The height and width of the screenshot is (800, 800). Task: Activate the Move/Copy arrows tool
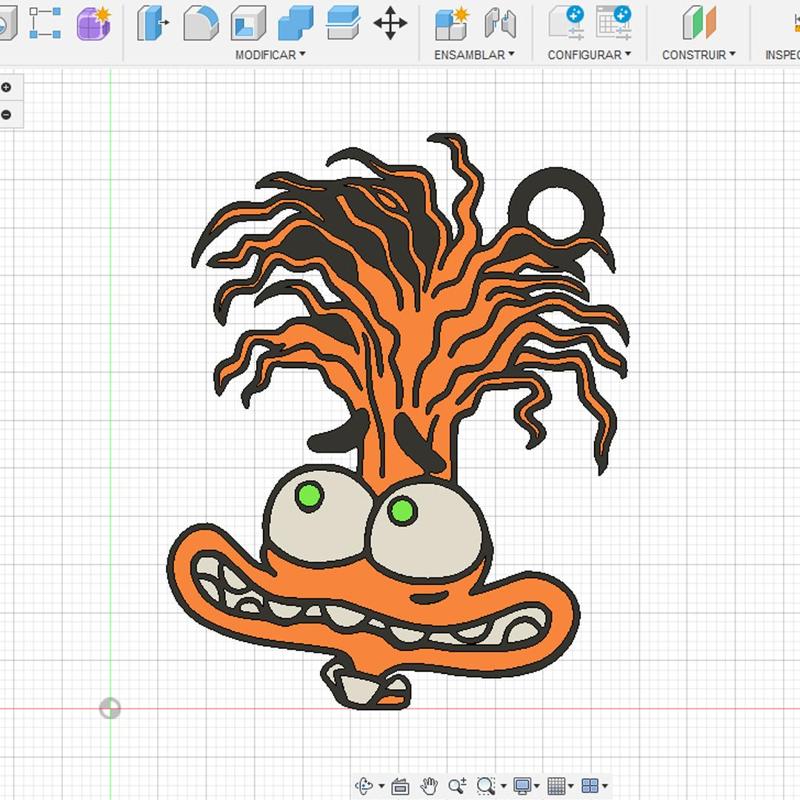click(390, 23)
